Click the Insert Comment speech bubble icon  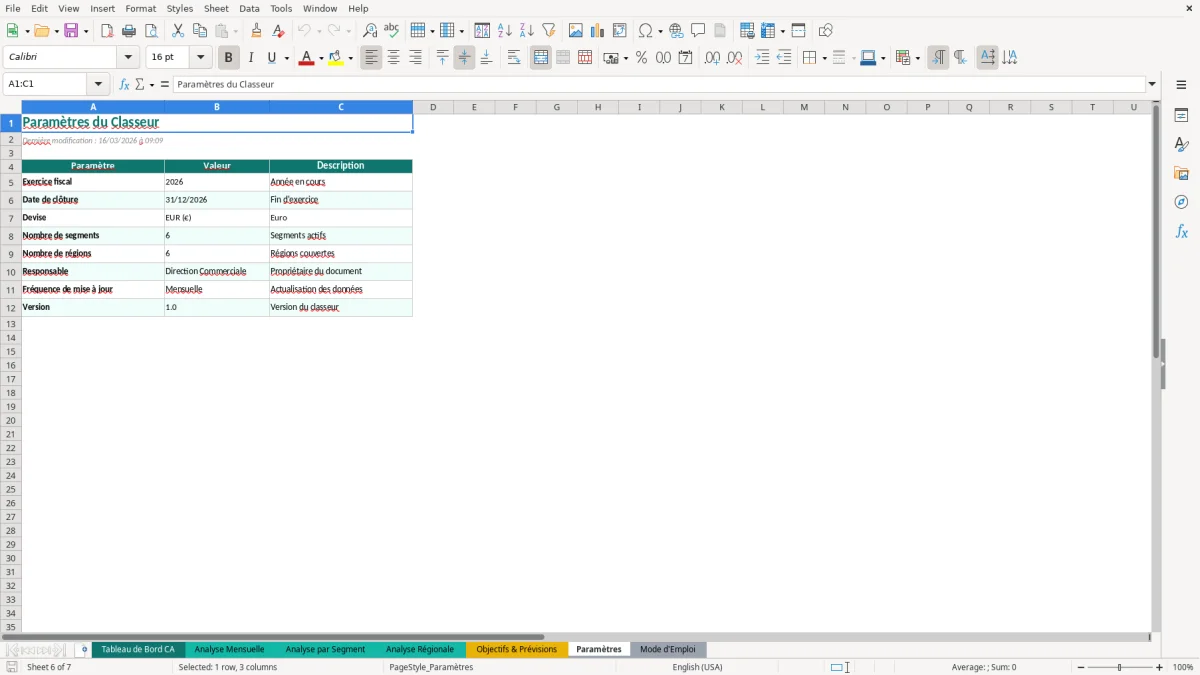point(698,31)
